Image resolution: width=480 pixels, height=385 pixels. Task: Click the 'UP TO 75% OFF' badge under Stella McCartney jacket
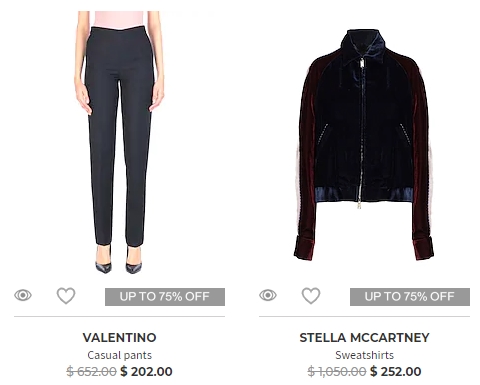pos(410,297)
